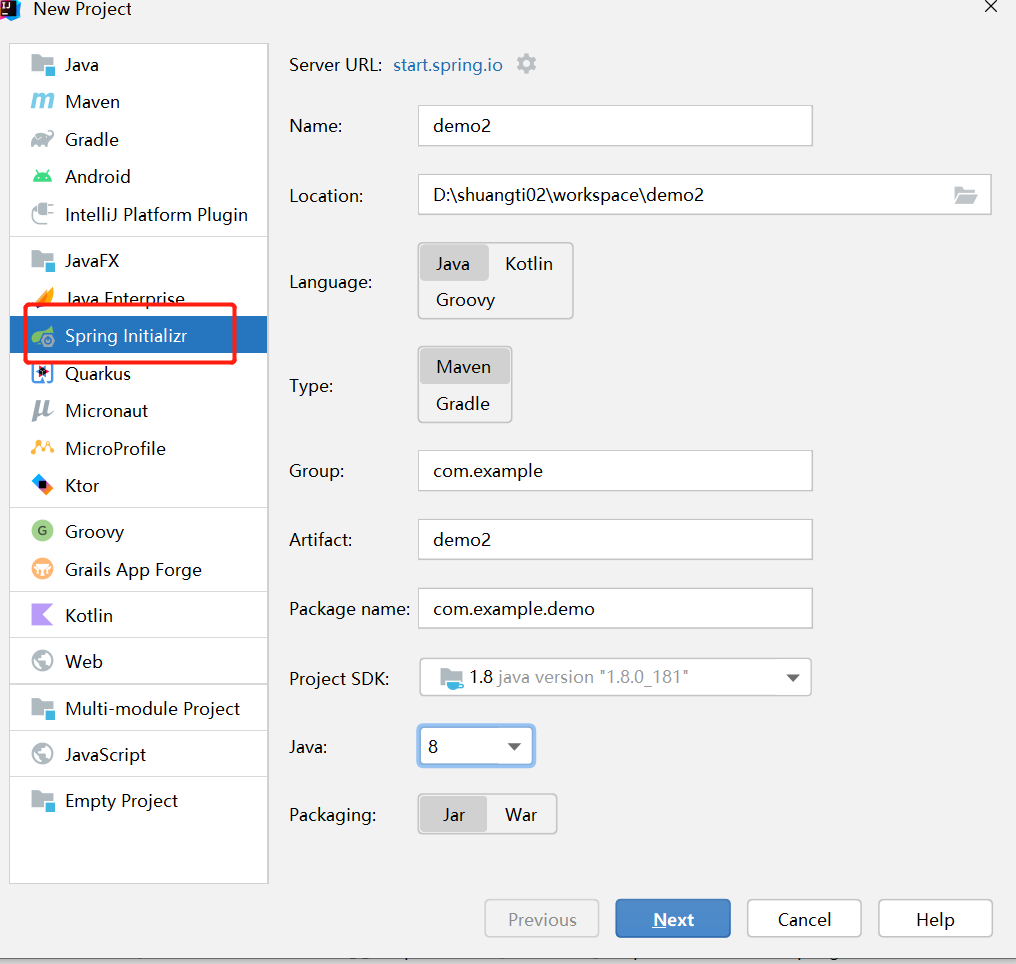Click the Kotlin logo icon in sidebar
This screenshot has height=964, width=1016.
(x=42, y=616)
